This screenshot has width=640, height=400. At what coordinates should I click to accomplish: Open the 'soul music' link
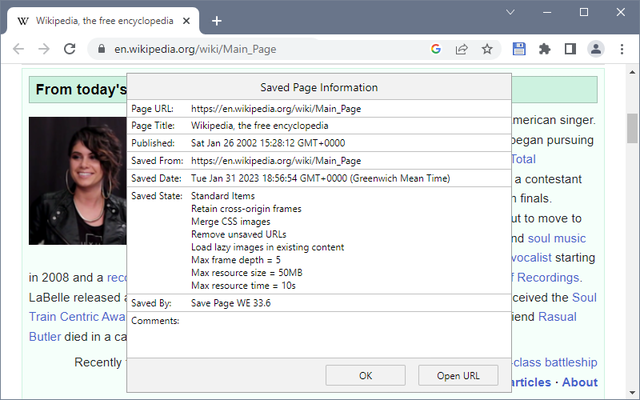coord(557,238)
